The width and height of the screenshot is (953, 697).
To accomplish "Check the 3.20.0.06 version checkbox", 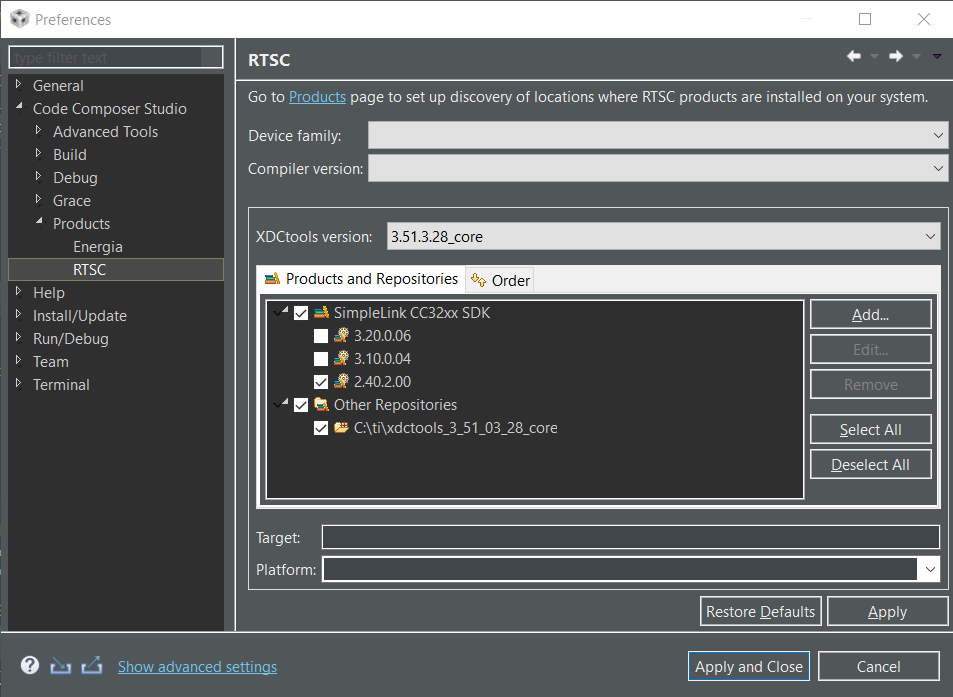I will pyautogui.click(x=321, y=336).
